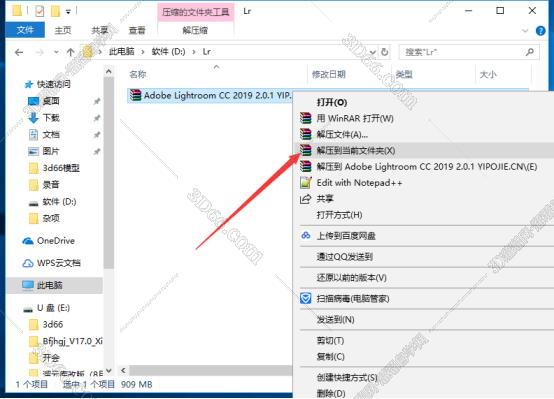
Task: Click the share icon beside 共享
Action: [x=305, y=199]
